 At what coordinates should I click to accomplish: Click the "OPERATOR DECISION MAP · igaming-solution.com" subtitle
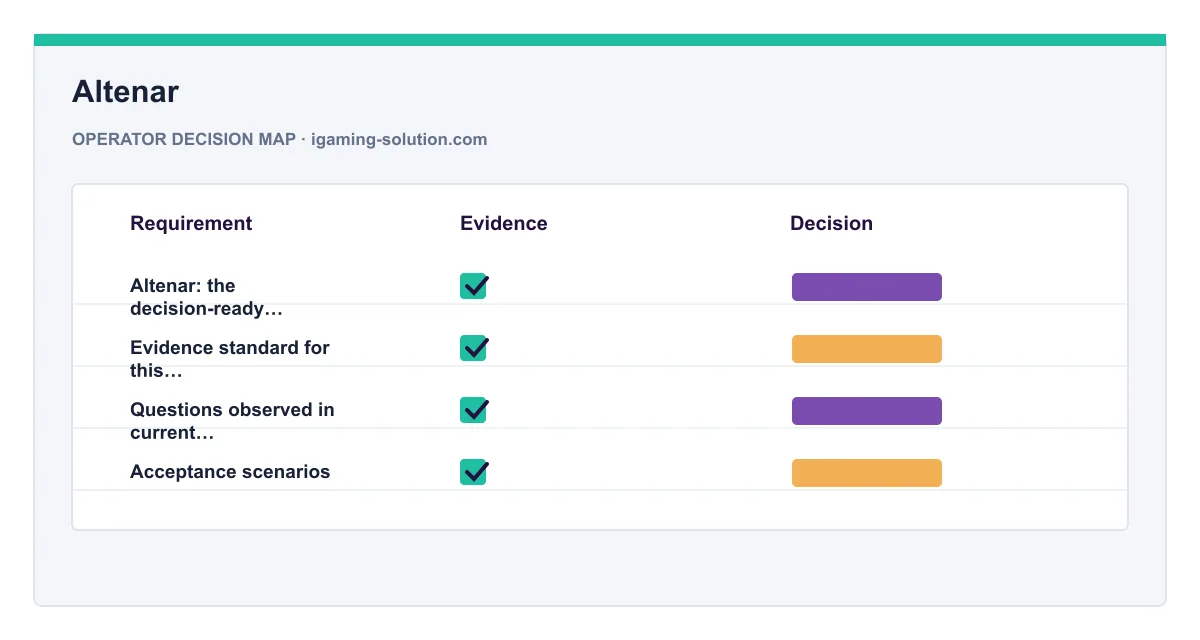point(280,139)
